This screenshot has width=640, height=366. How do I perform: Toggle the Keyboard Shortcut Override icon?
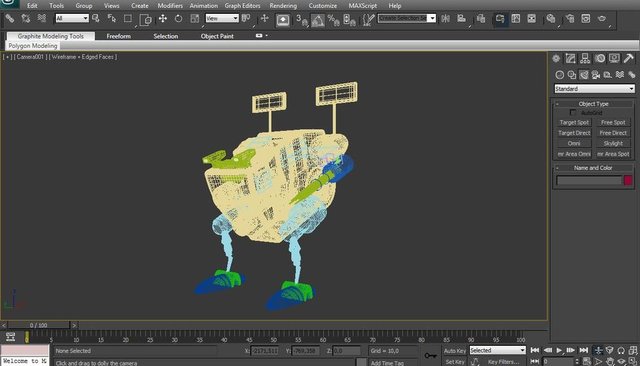(283, 20)
